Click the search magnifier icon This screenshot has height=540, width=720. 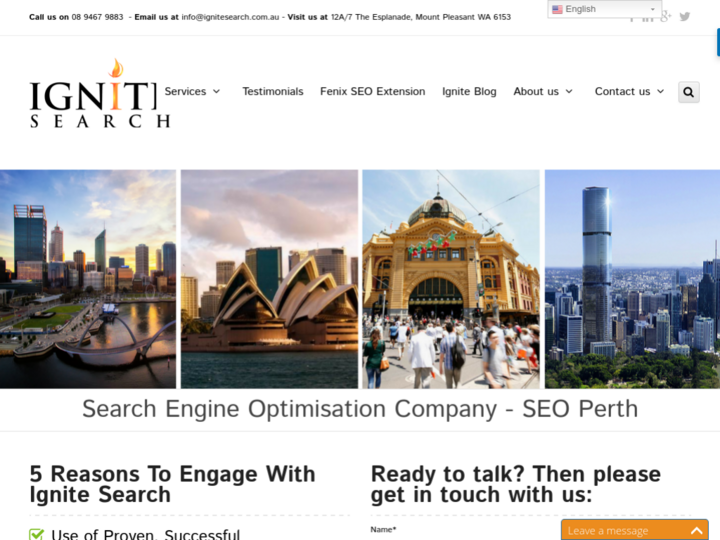(x=688, y=92)
